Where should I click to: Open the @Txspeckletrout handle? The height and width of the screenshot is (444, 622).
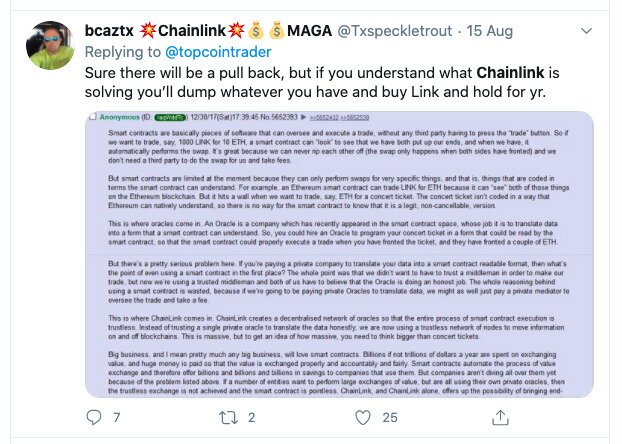[394, 31]
